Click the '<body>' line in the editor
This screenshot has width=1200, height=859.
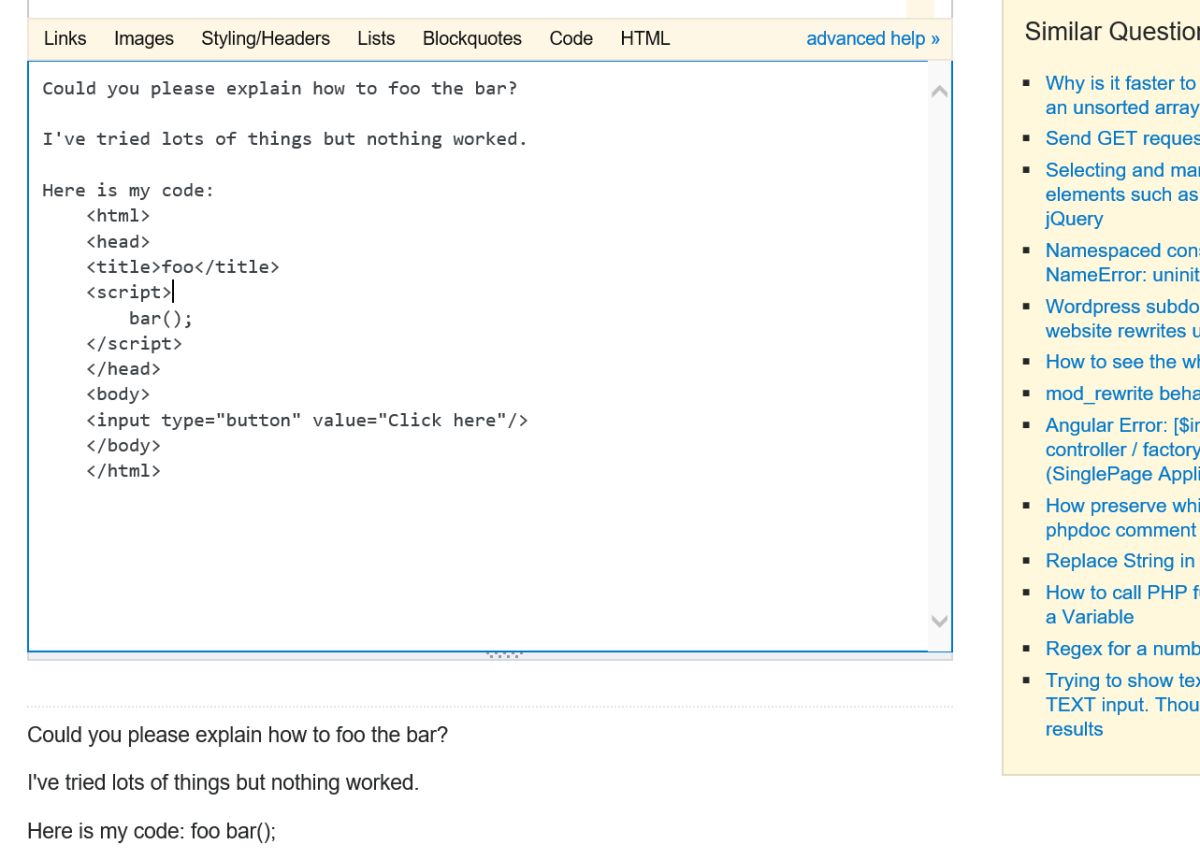118,394
